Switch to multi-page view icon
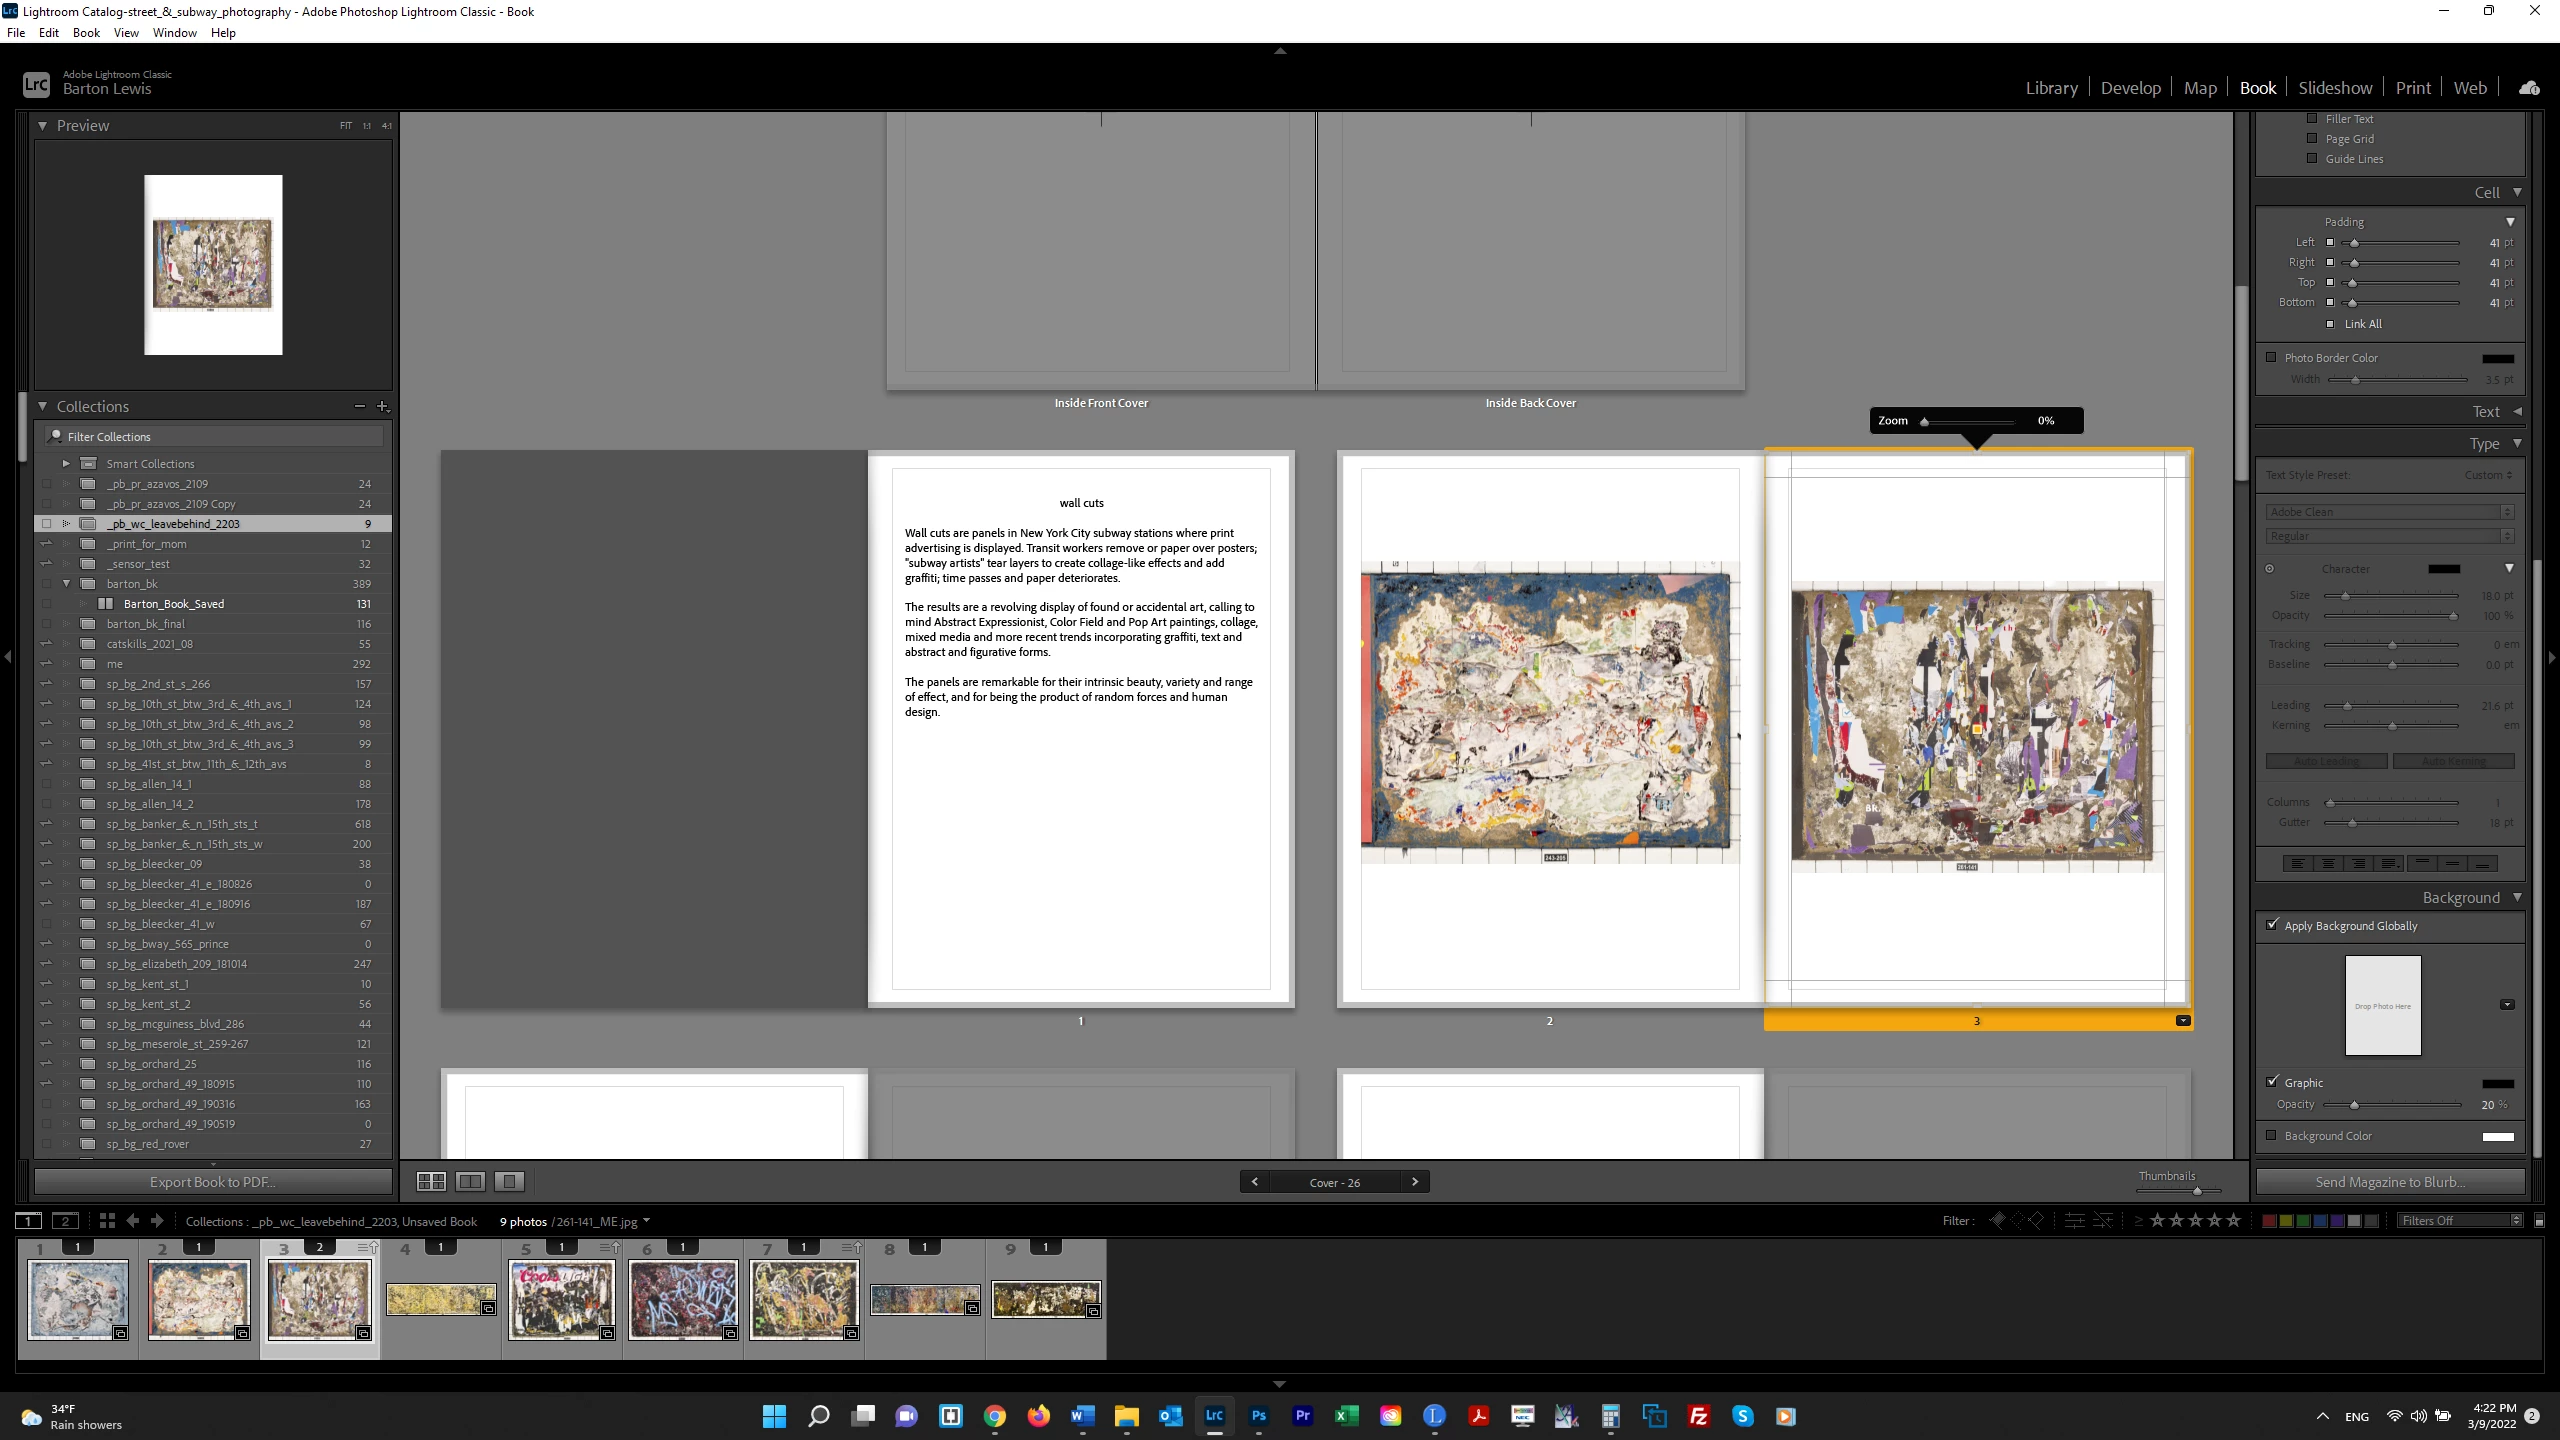This screenshot has width=2560, height=1440. 431,1182
